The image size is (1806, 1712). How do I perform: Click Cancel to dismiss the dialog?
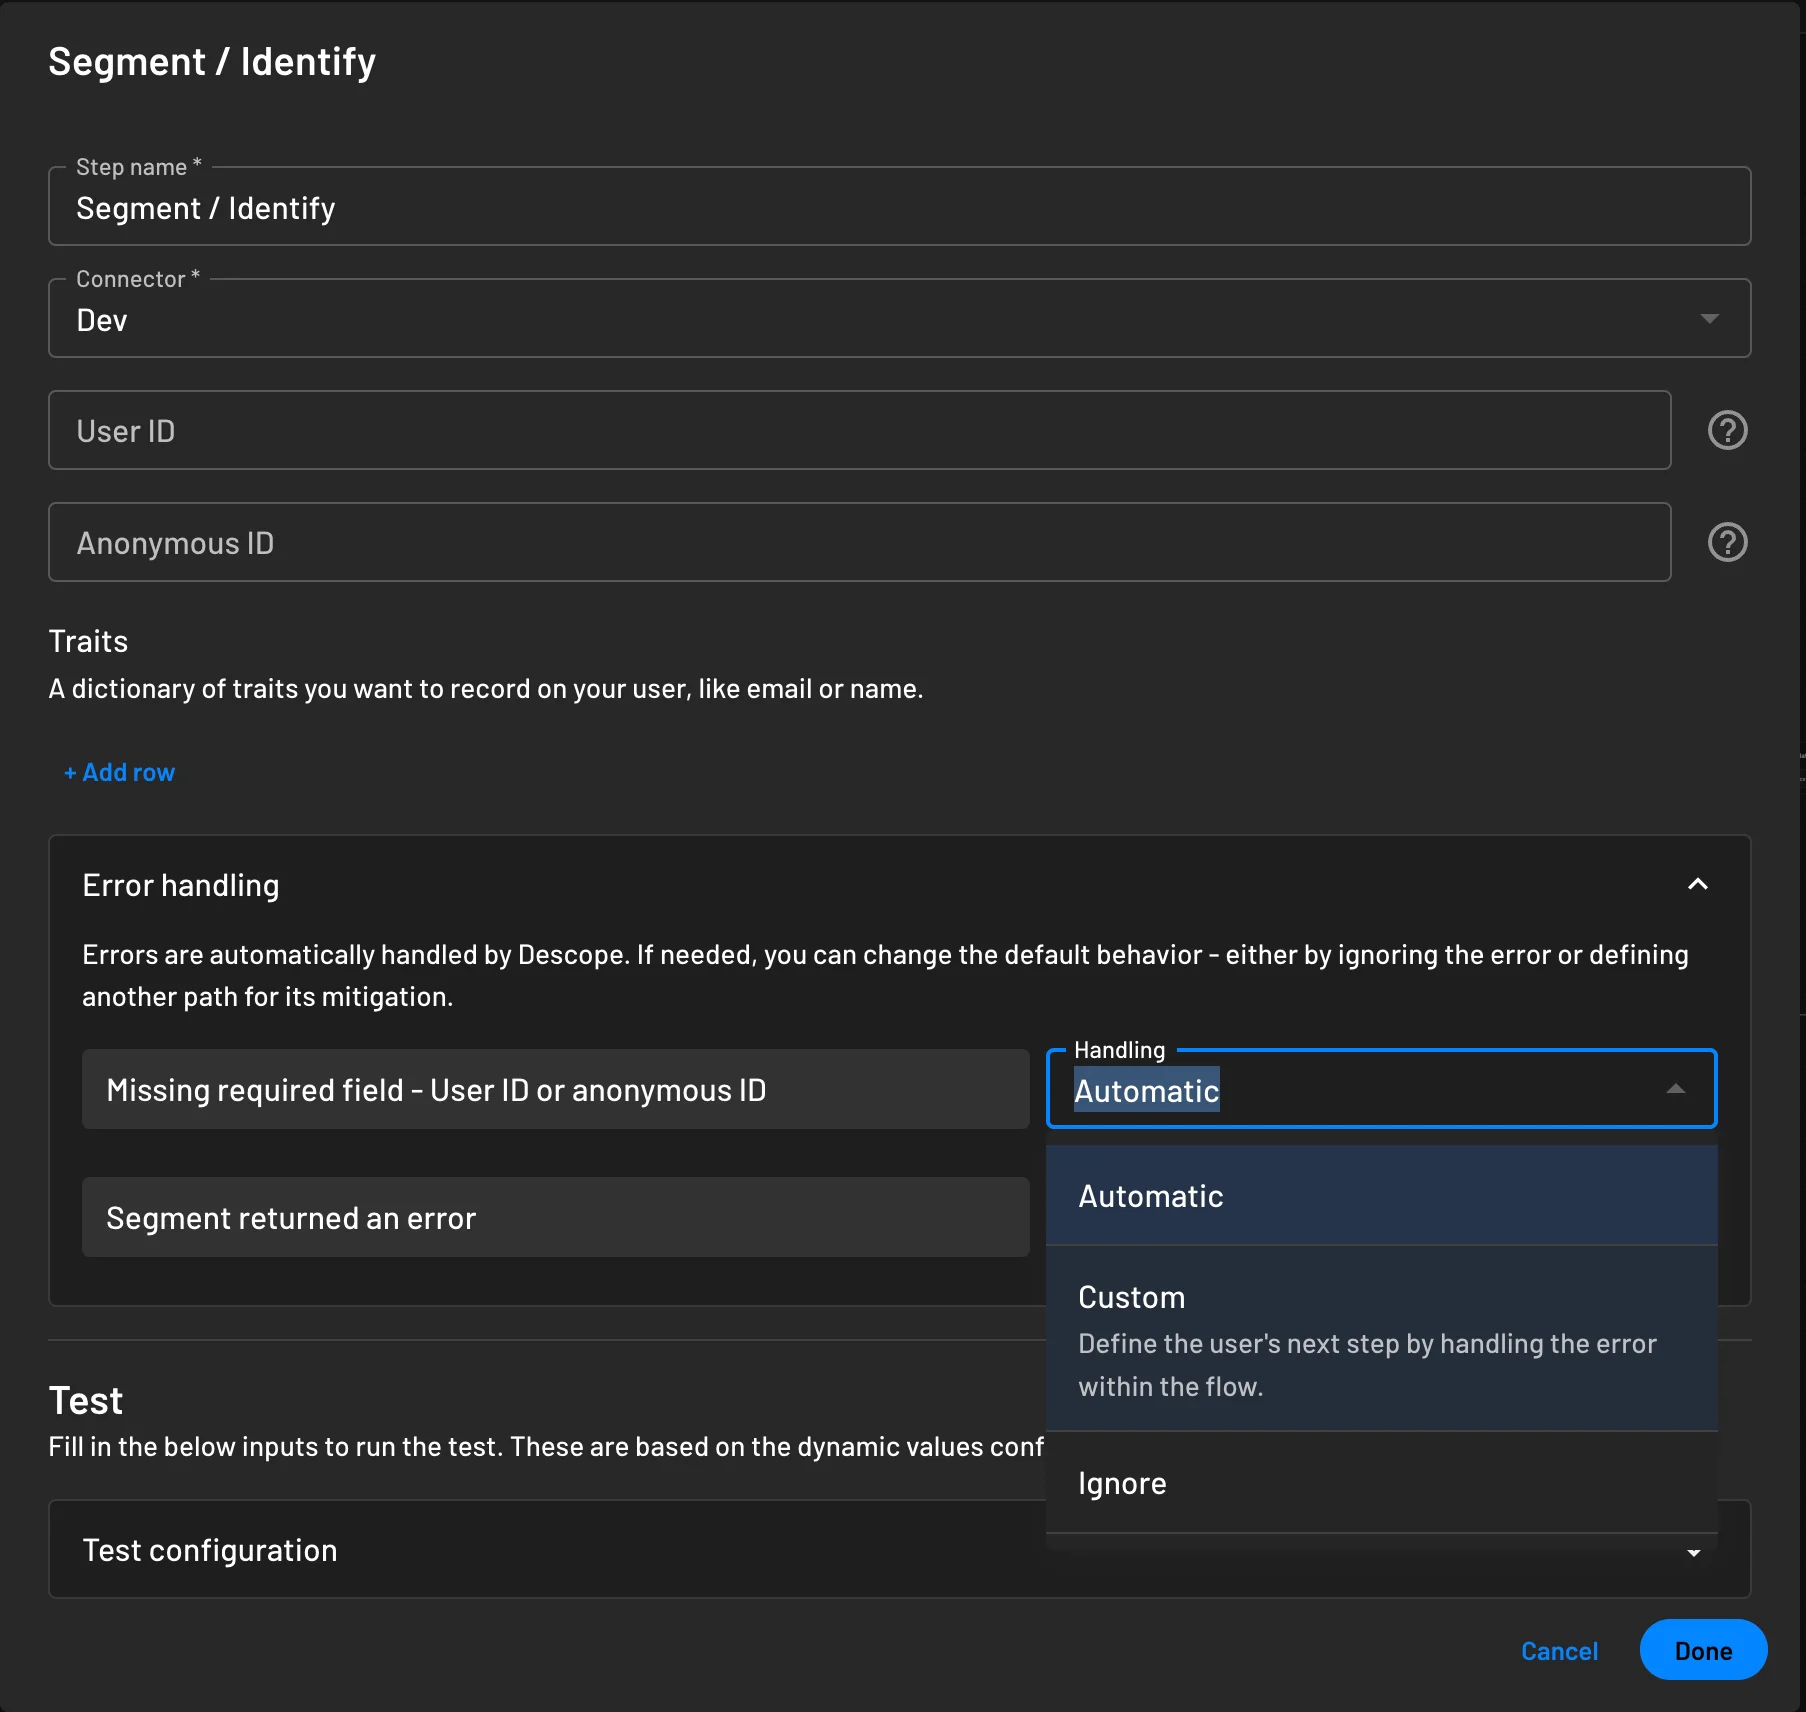[x=1559, y=1650]
